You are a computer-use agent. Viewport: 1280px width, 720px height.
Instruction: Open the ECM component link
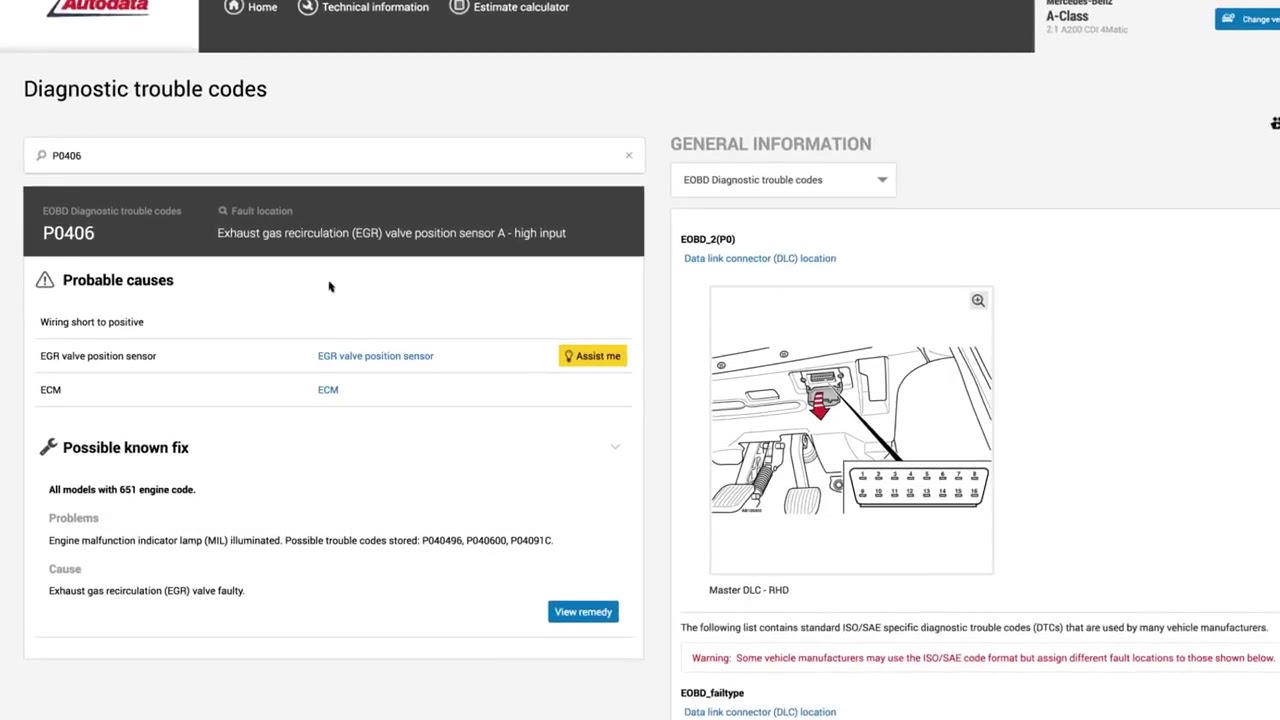coord(328,390)
